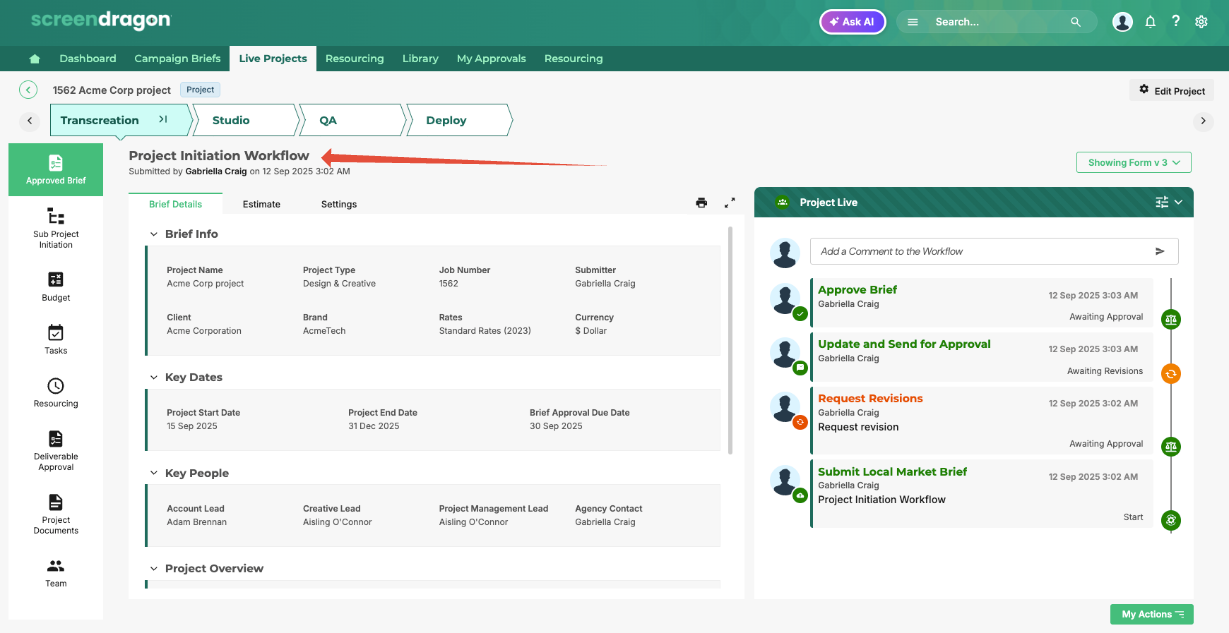Click the Project tag next to title
The image size is (1229, 633).
coord(200,89)
